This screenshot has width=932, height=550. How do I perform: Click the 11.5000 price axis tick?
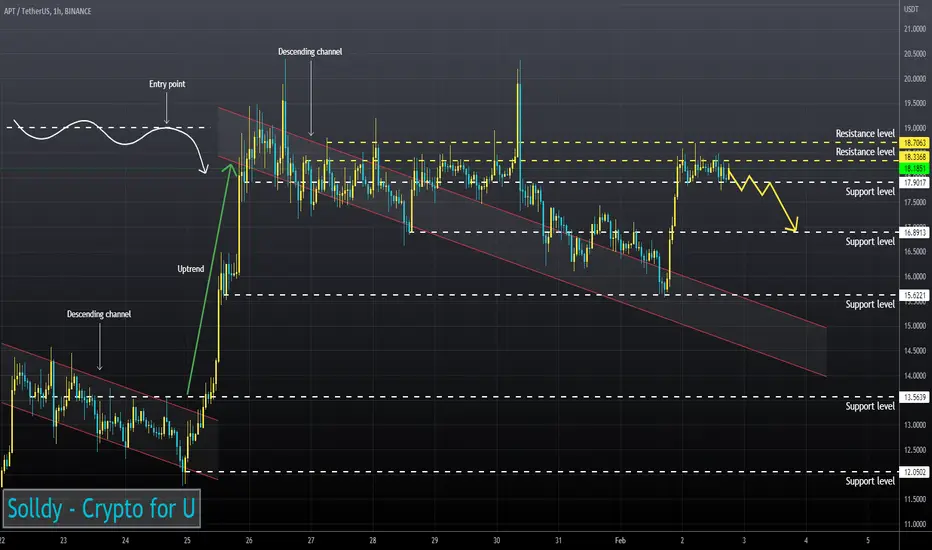tap(915, 499)
